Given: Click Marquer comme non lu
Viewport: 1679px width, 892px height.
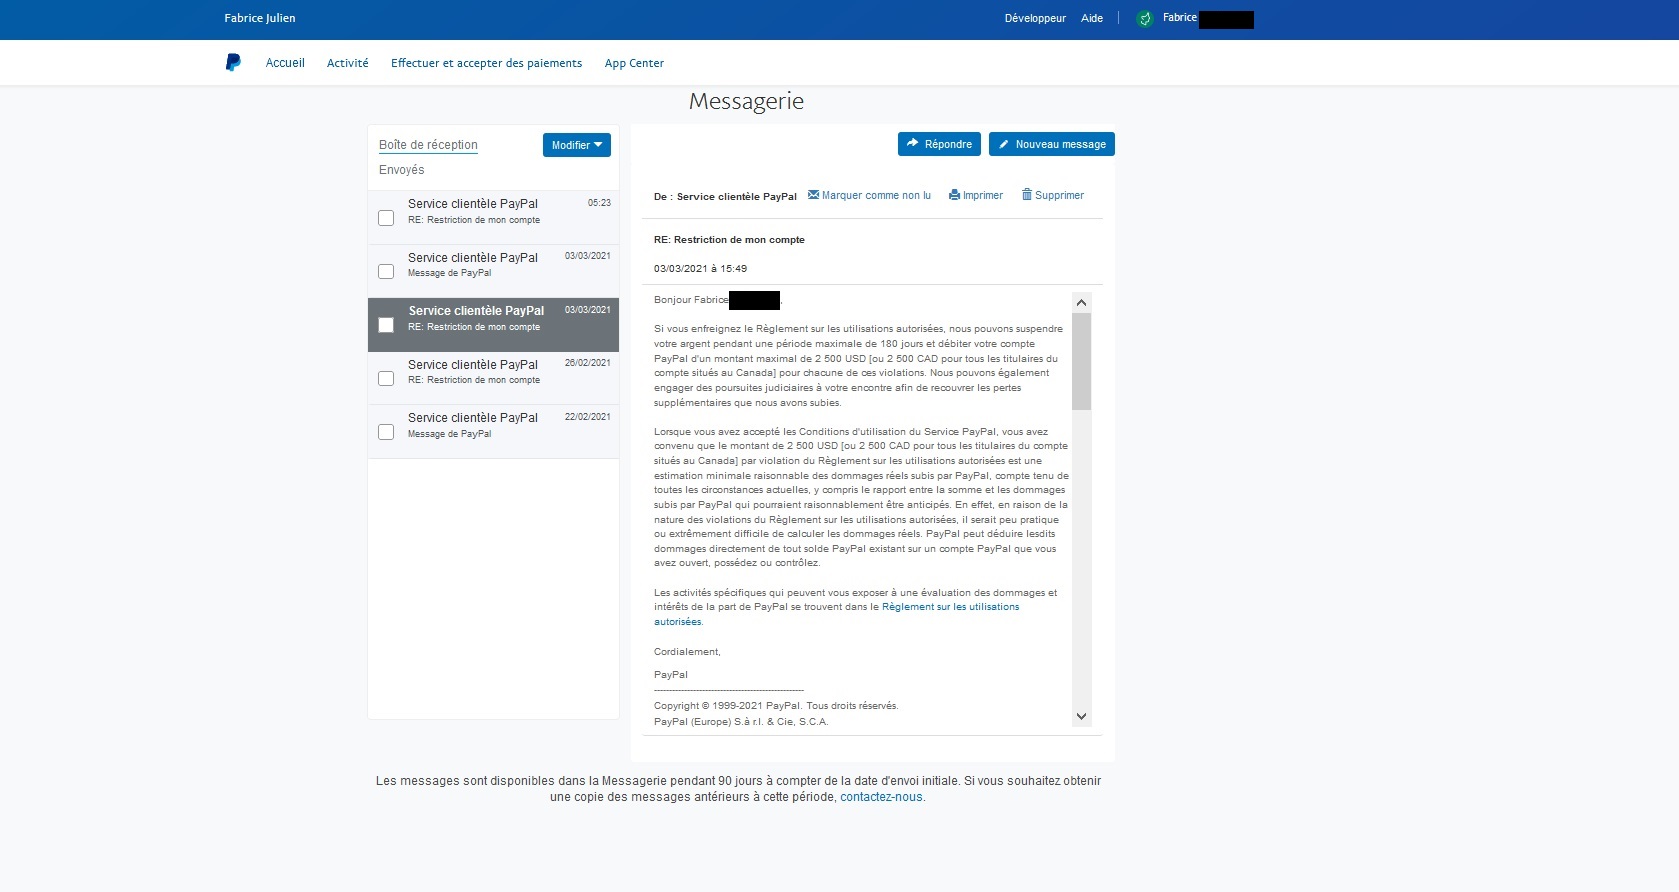Looking at the screenshot, I should coord(876,195).
